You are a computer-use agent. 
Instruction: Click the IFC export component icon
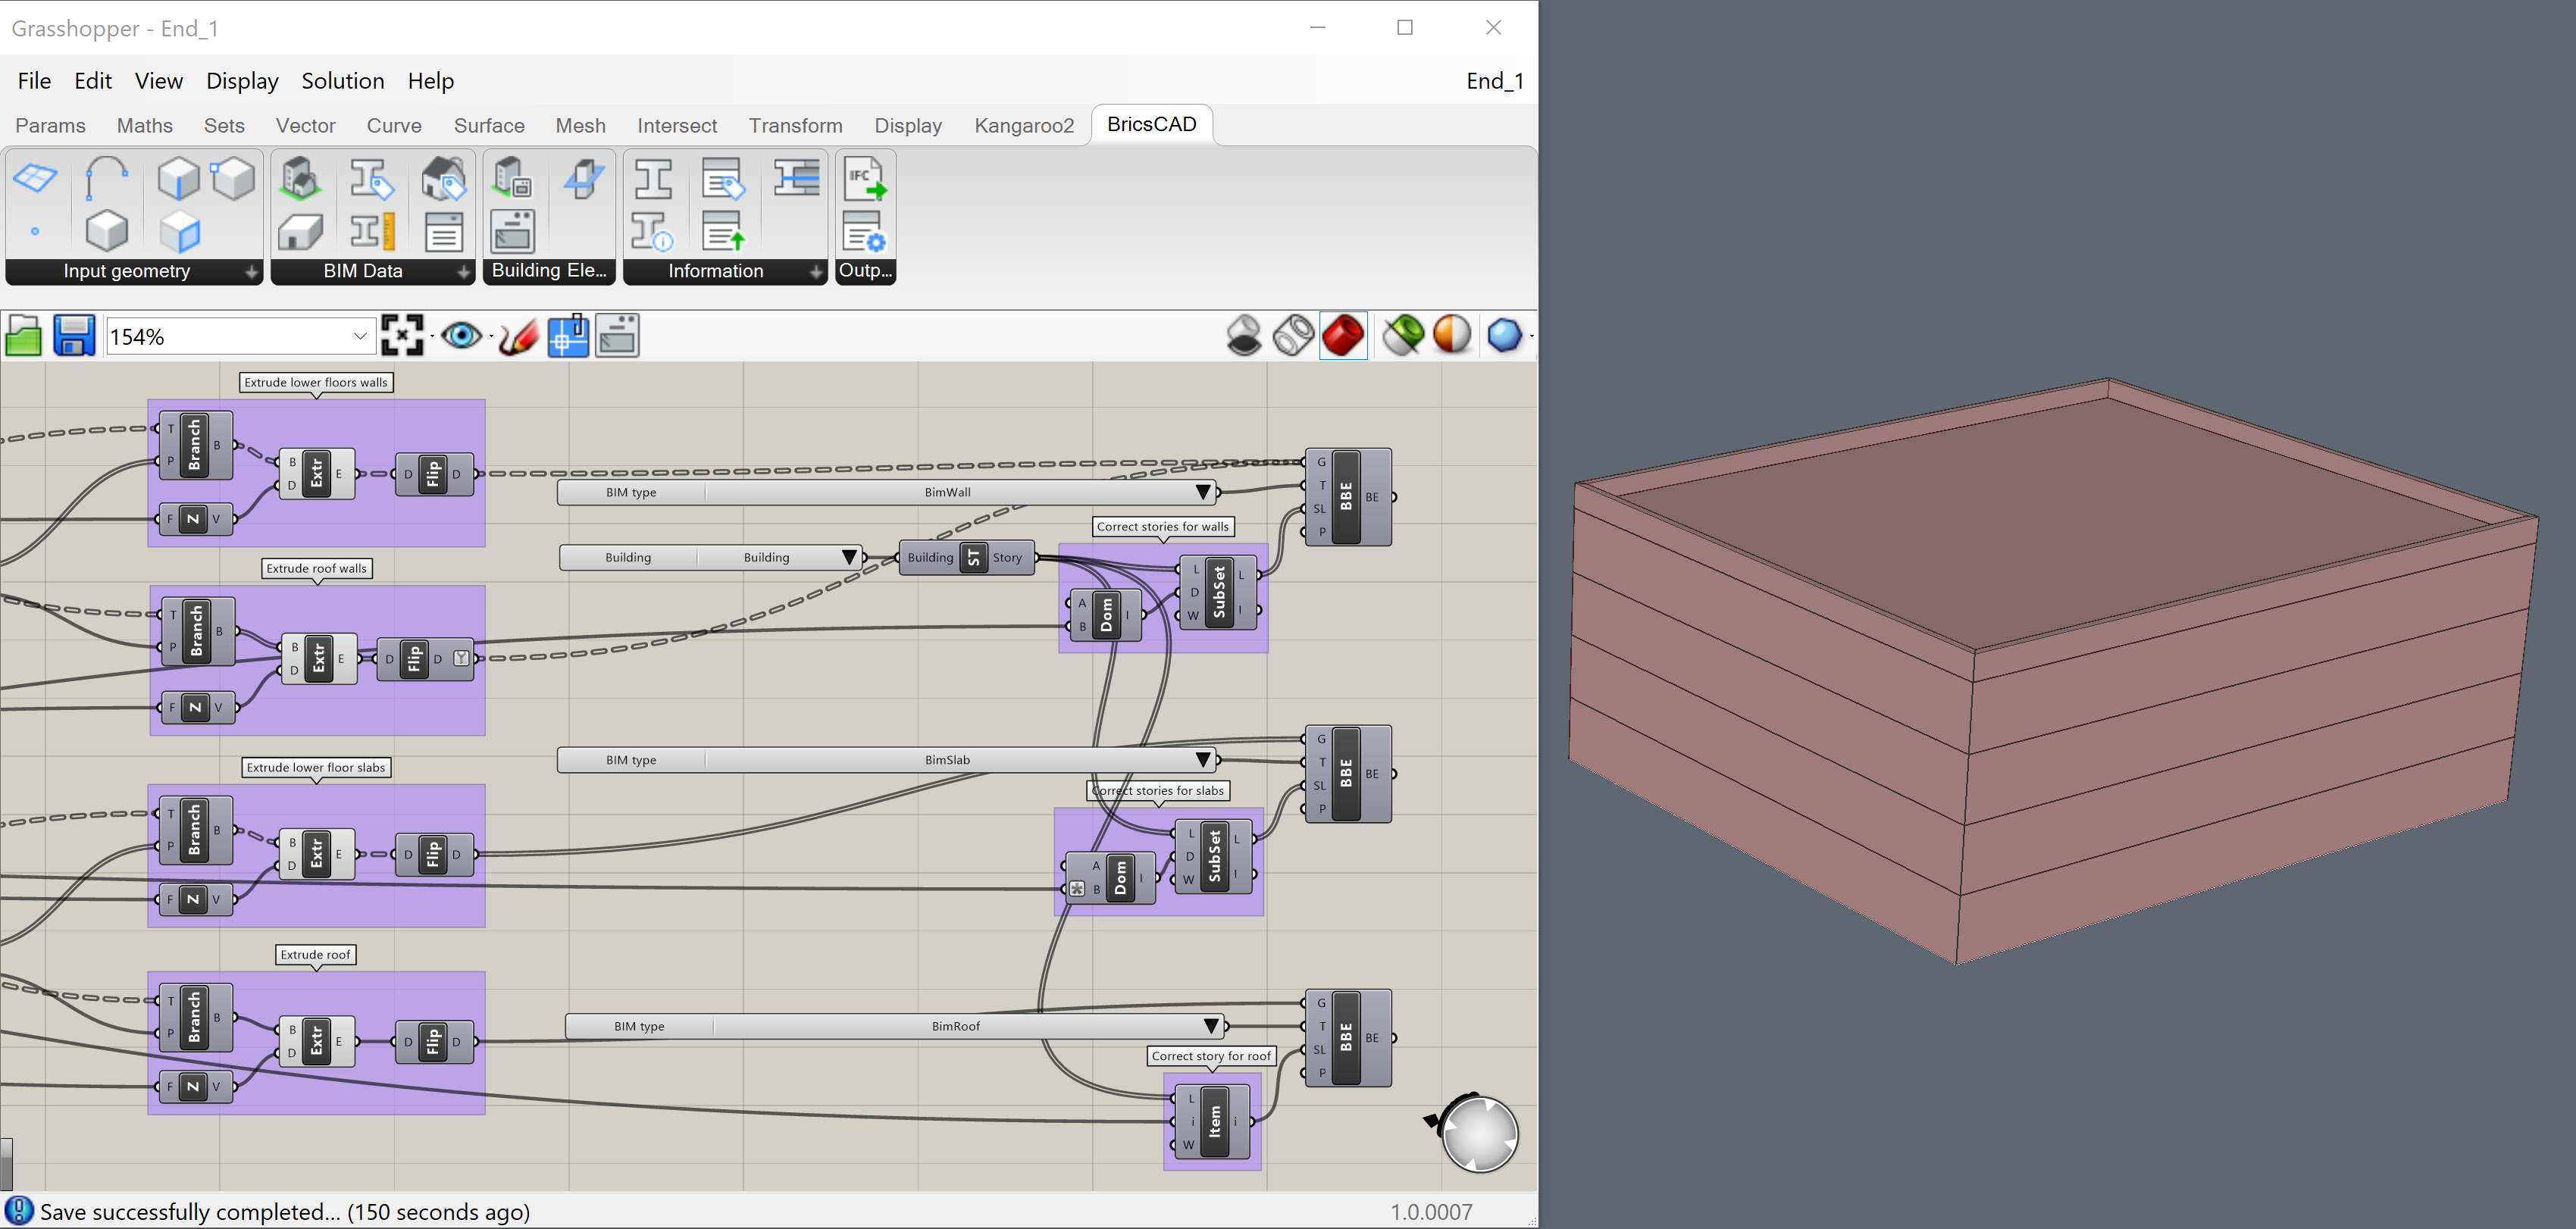click(864, 180)
